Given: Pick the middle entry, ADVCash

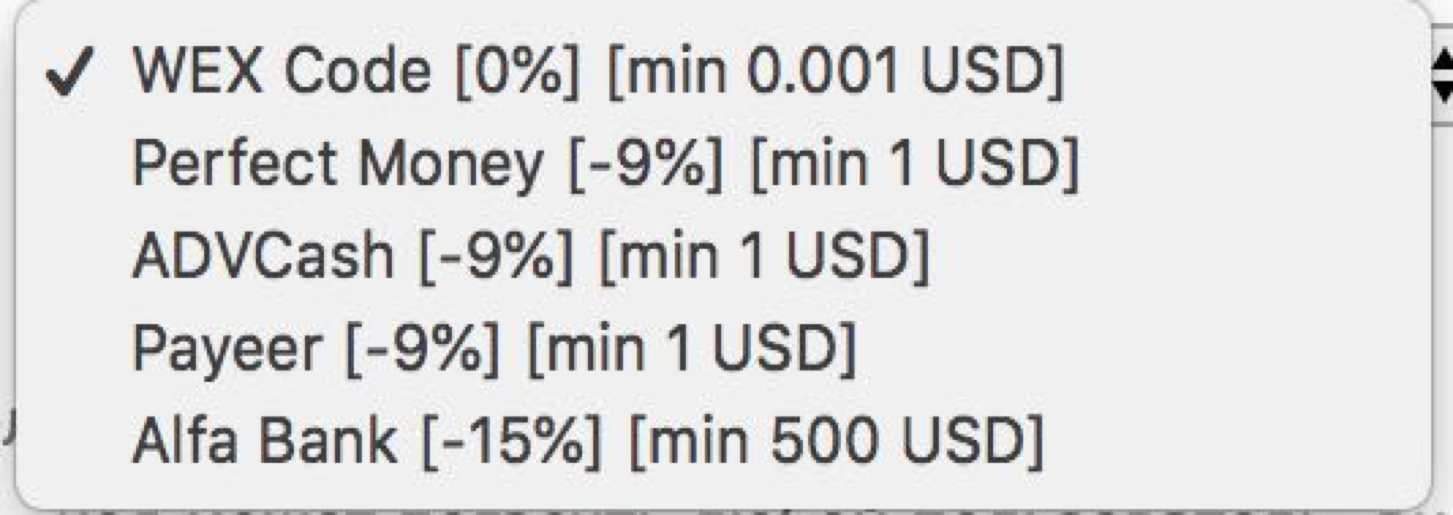Looking at the screenshot, I should coord(530,256).
